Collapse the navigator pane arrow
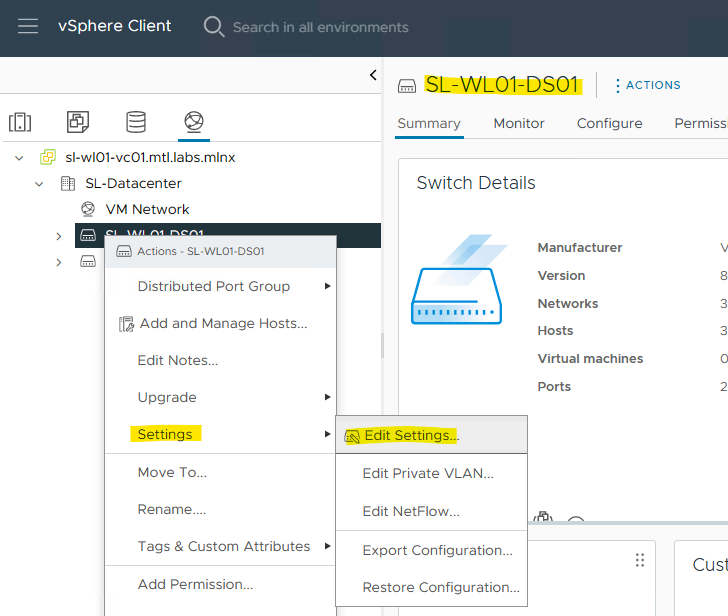 (x=373, y=75)
